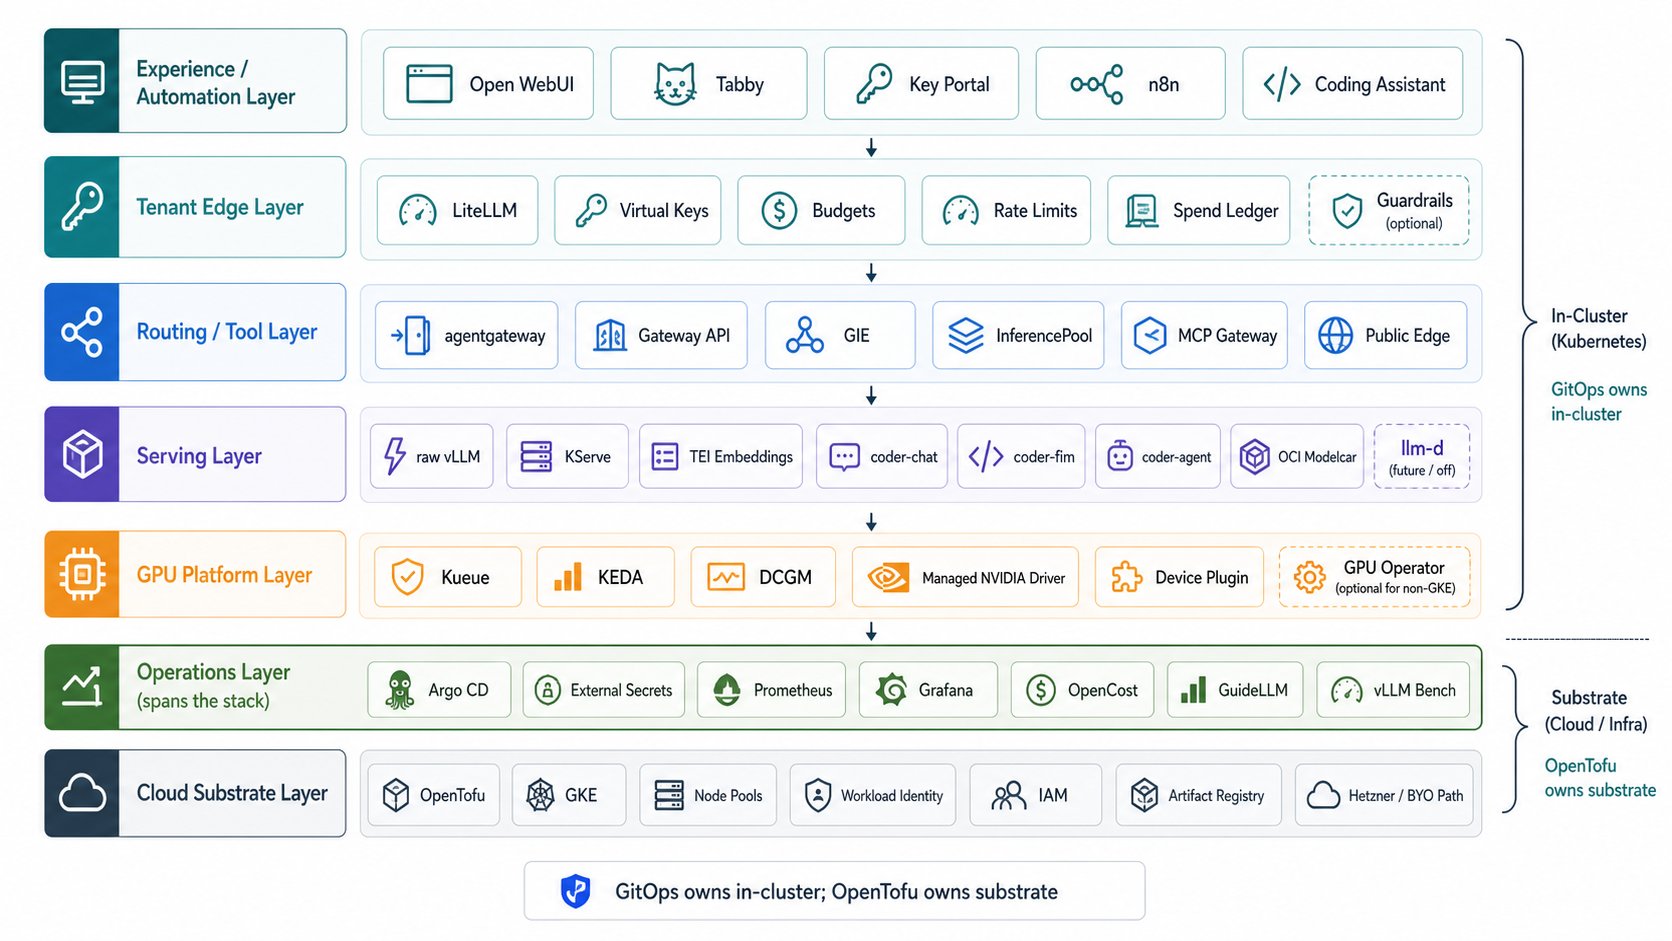Screen dimensions: 1672x941
Task: Click the OpenCost dollar icon
Action: [1041, 690]
